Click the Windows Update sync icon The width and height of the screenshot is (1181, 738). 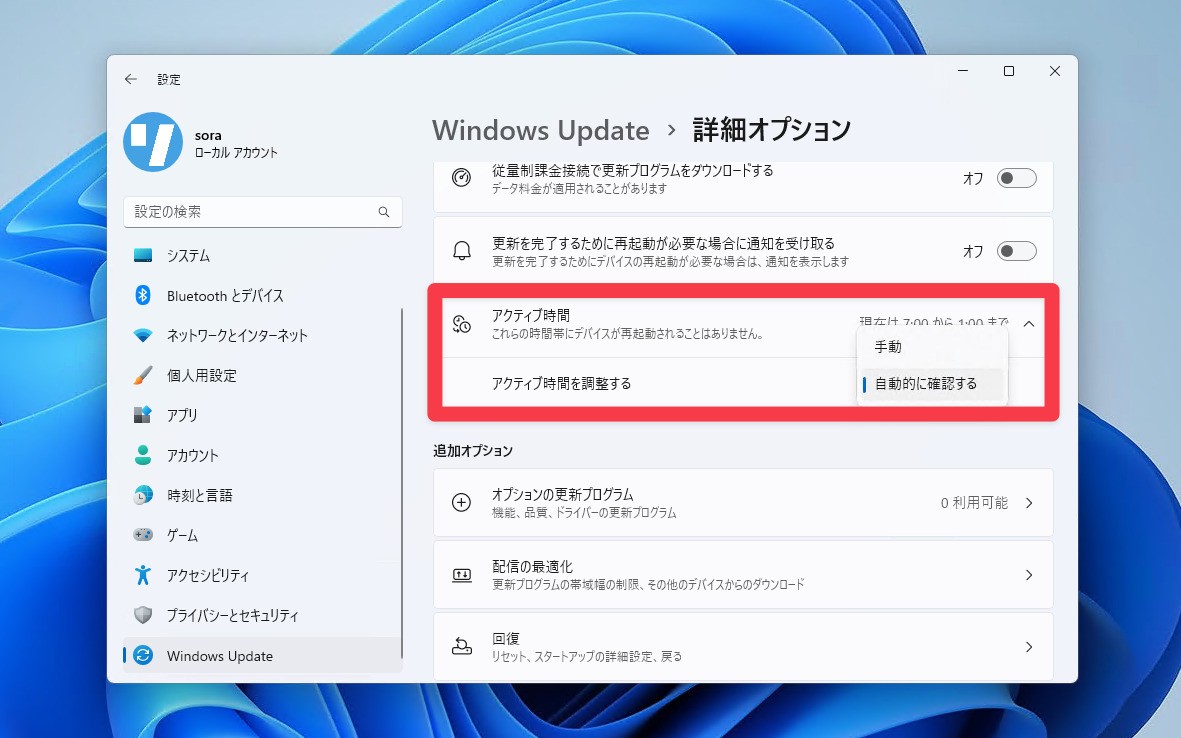coord(143,655)
